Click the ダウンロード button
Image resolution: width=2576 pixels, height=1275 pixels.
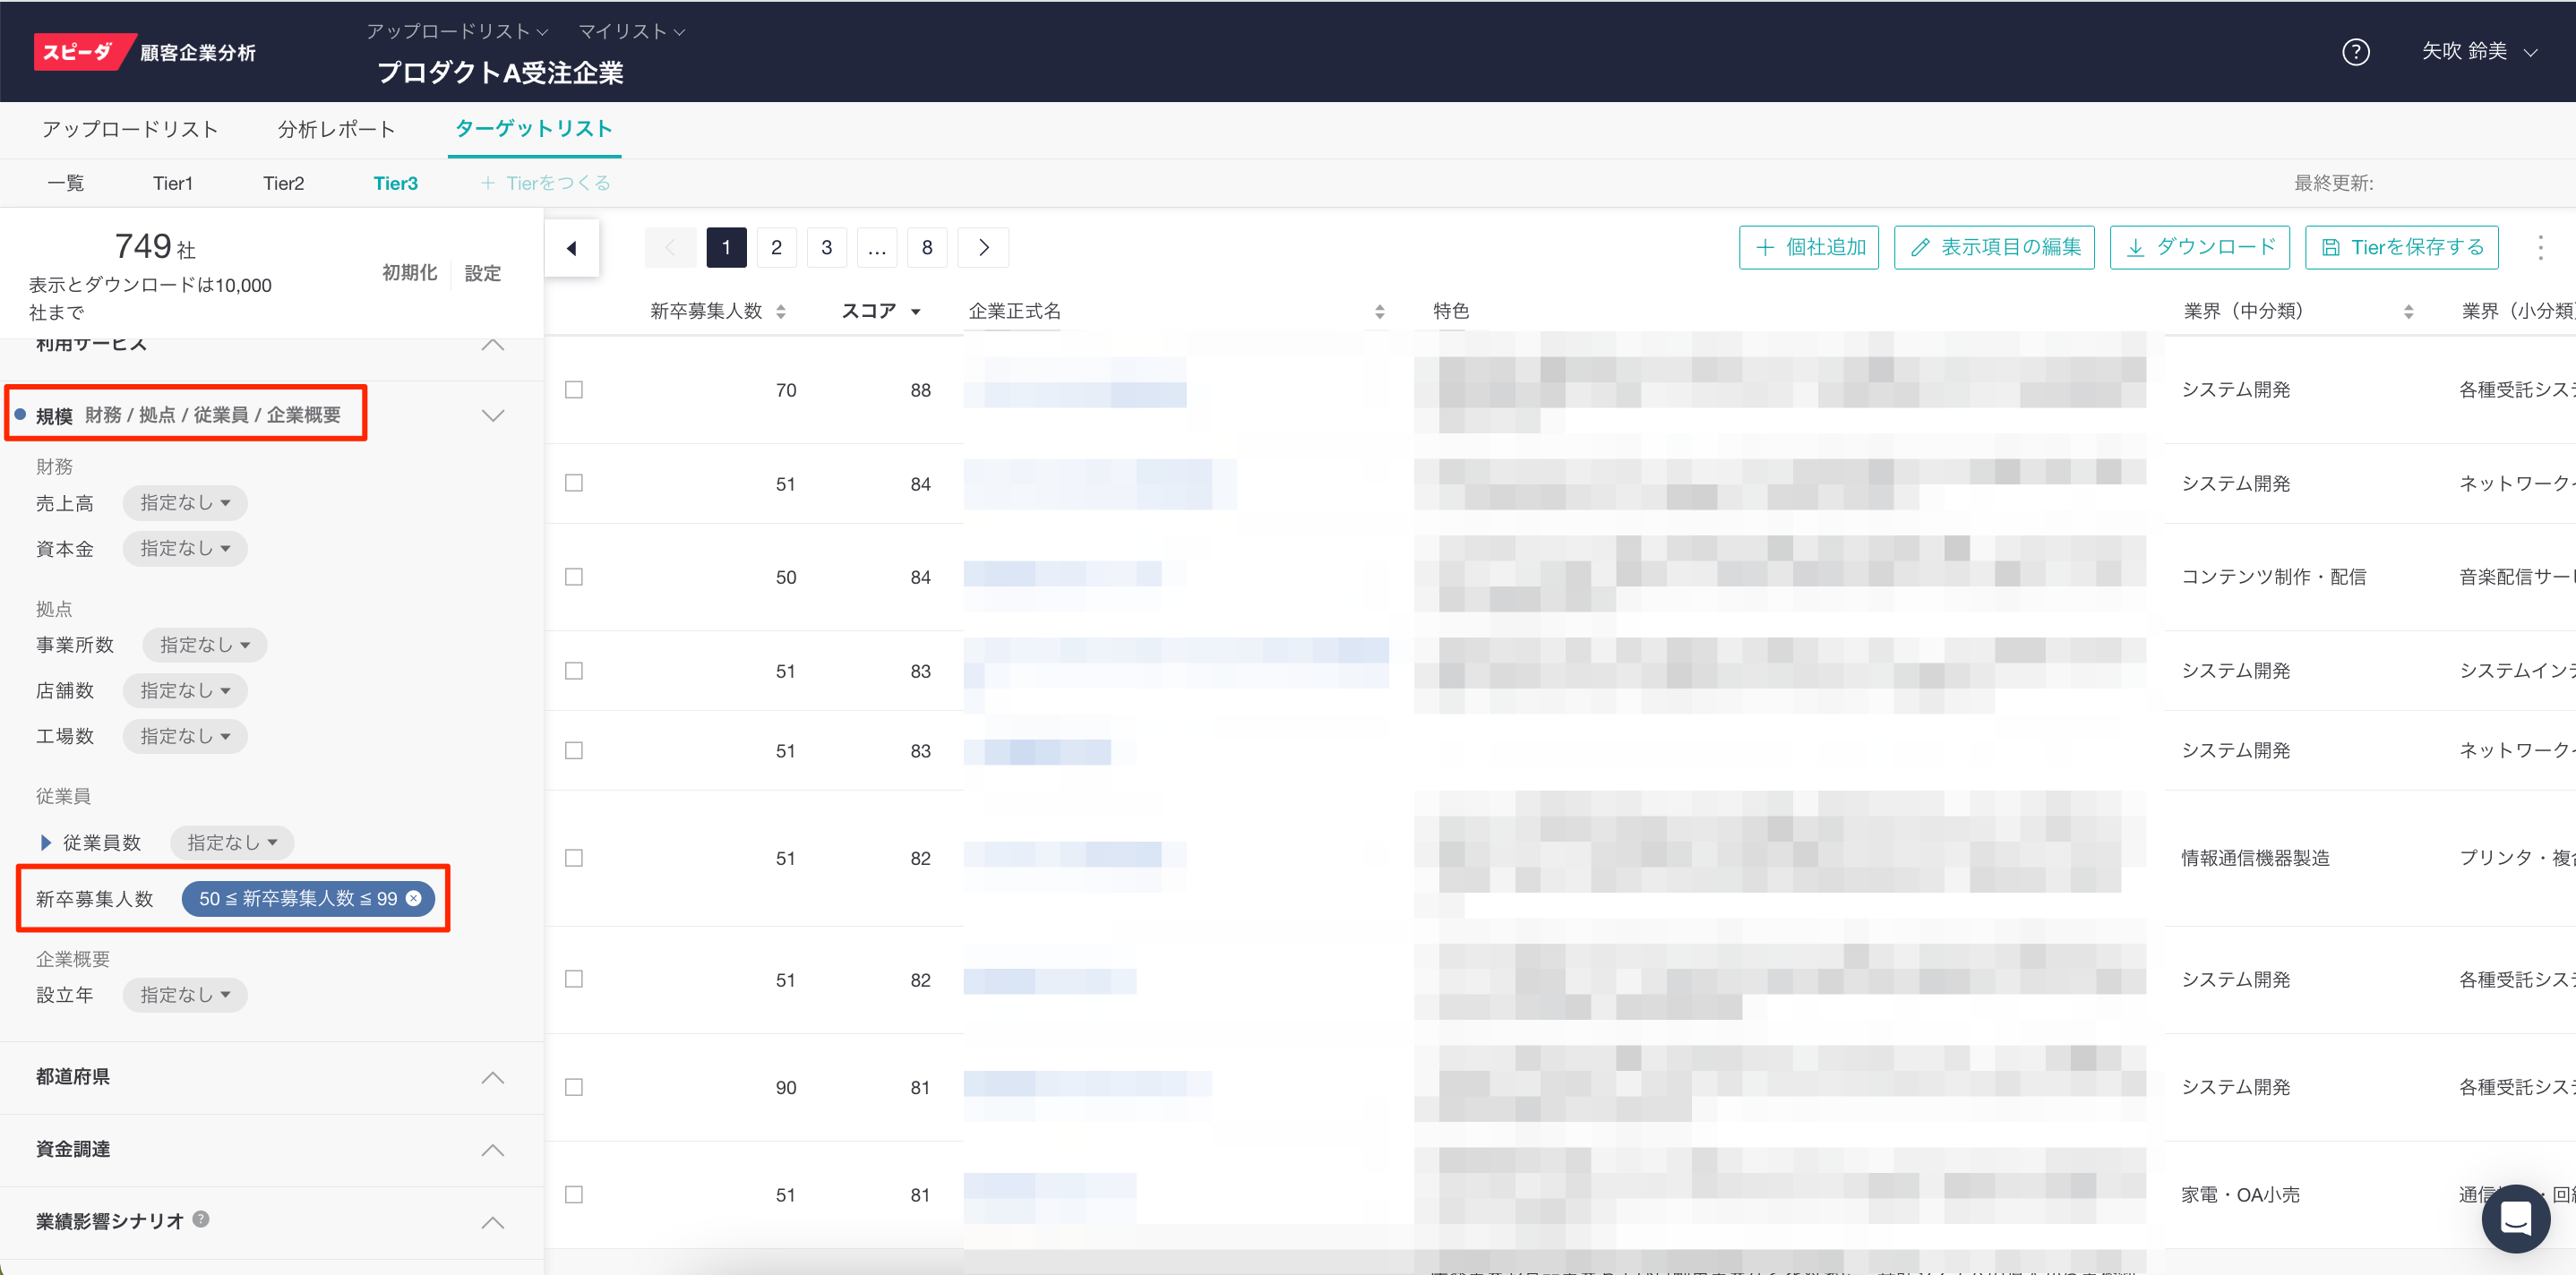(x=2199, y=248)
